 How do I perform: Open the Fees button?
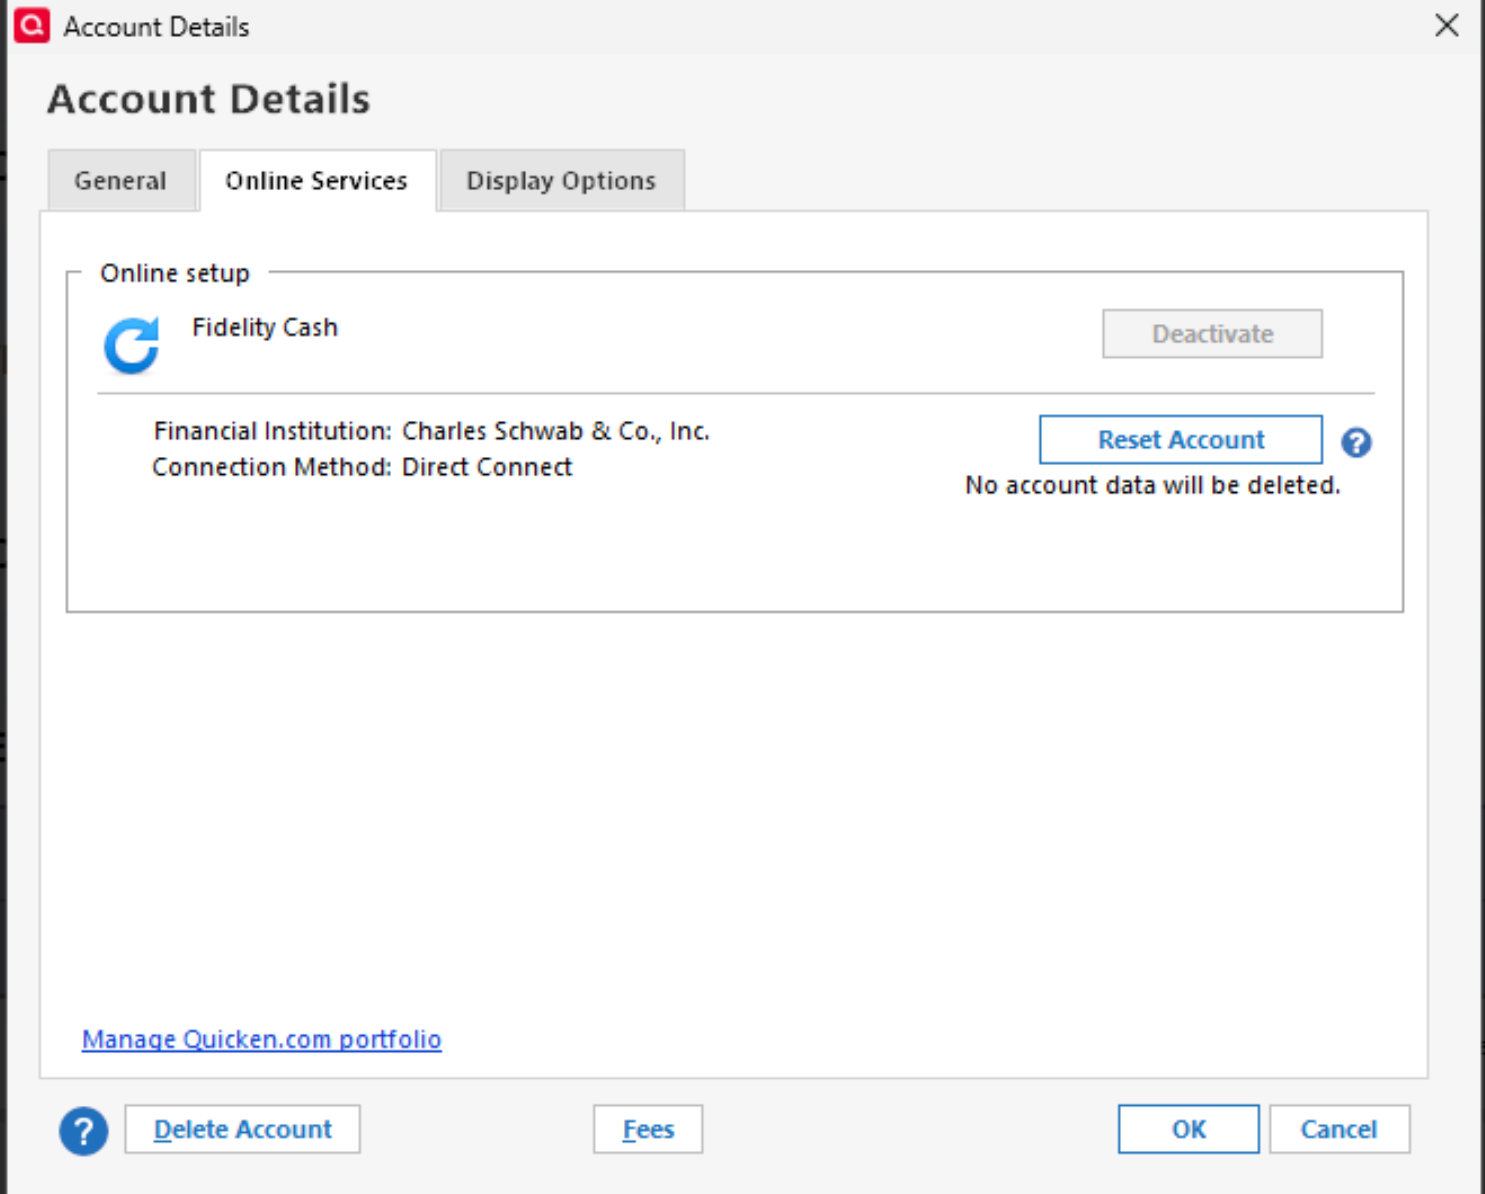tap(648, 1129)
